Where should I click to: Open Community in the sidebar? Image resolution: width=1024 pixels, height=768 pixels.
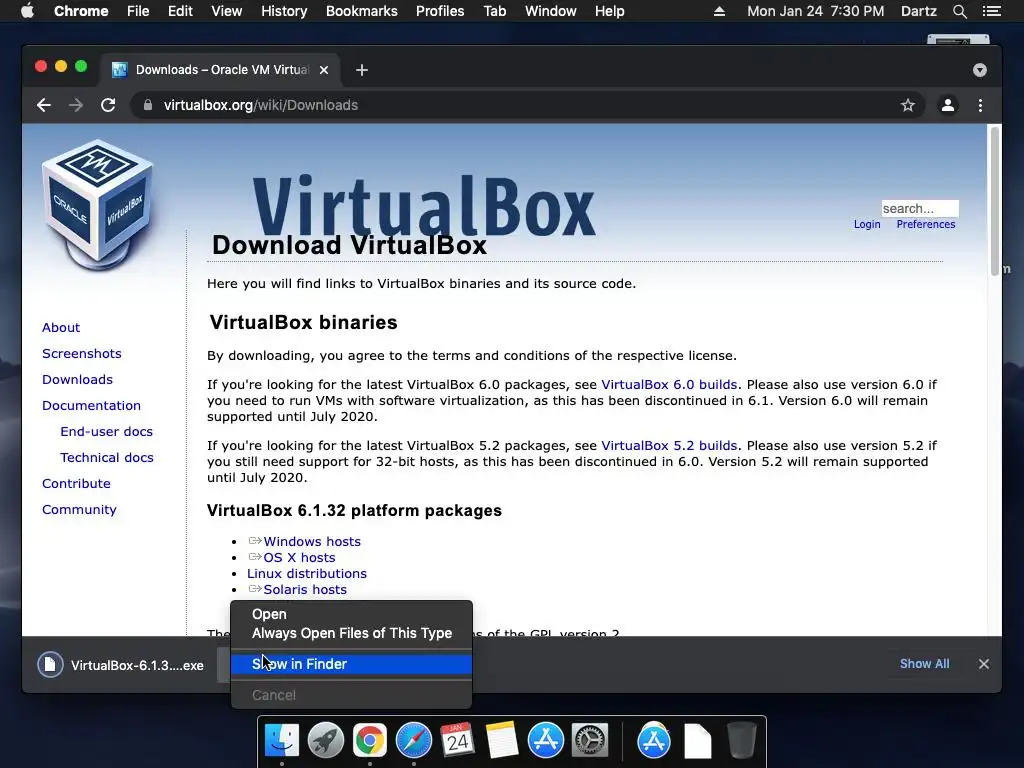point(79,509)
